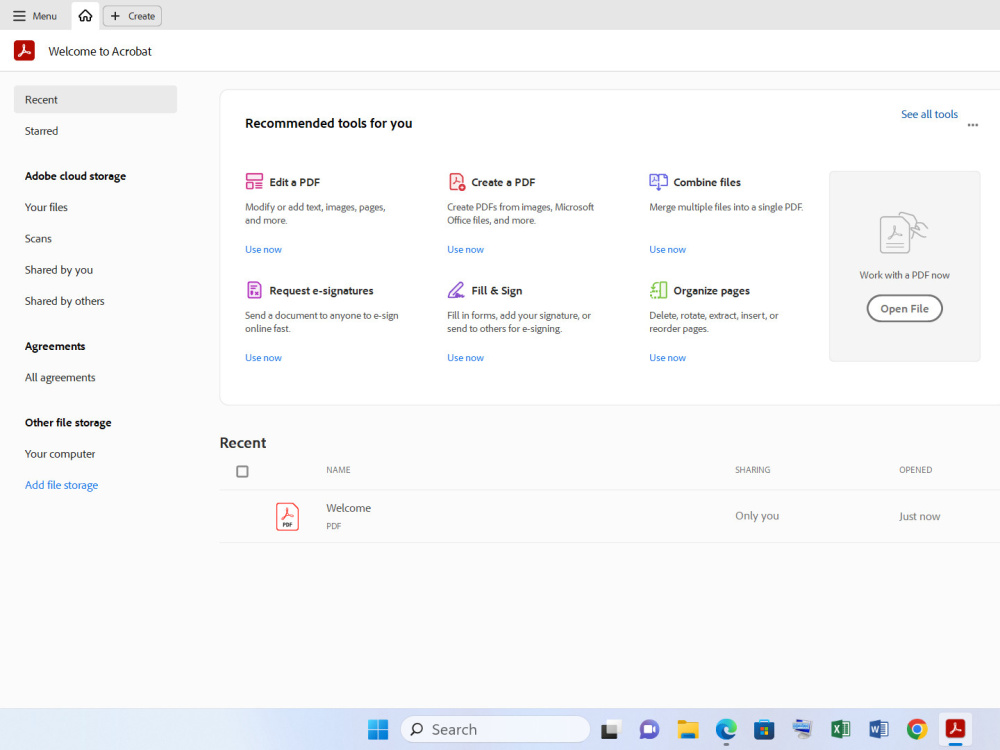Click Use now under Organize pages
Screen dimensions: 1000x750
(x=668, y=358)
